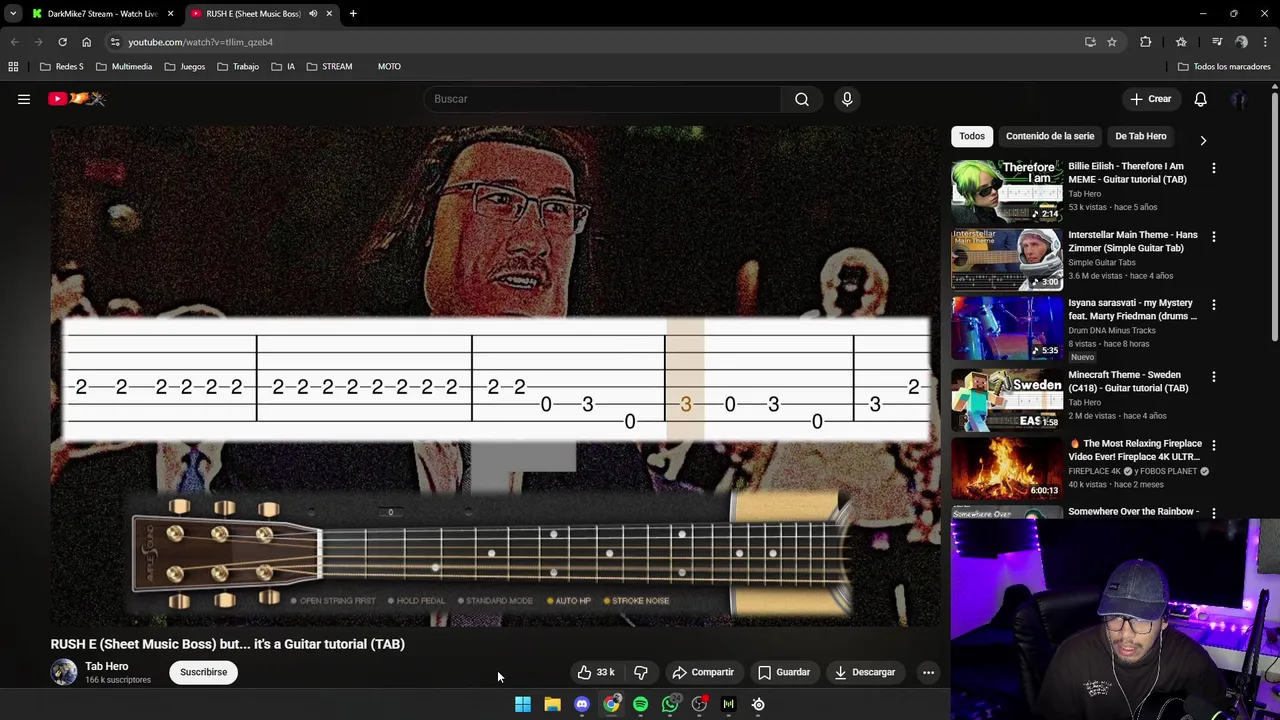This screenshot has width=1280, height=720.
Task: Open OBS Studio from taskbar
Action: point(699,705)
